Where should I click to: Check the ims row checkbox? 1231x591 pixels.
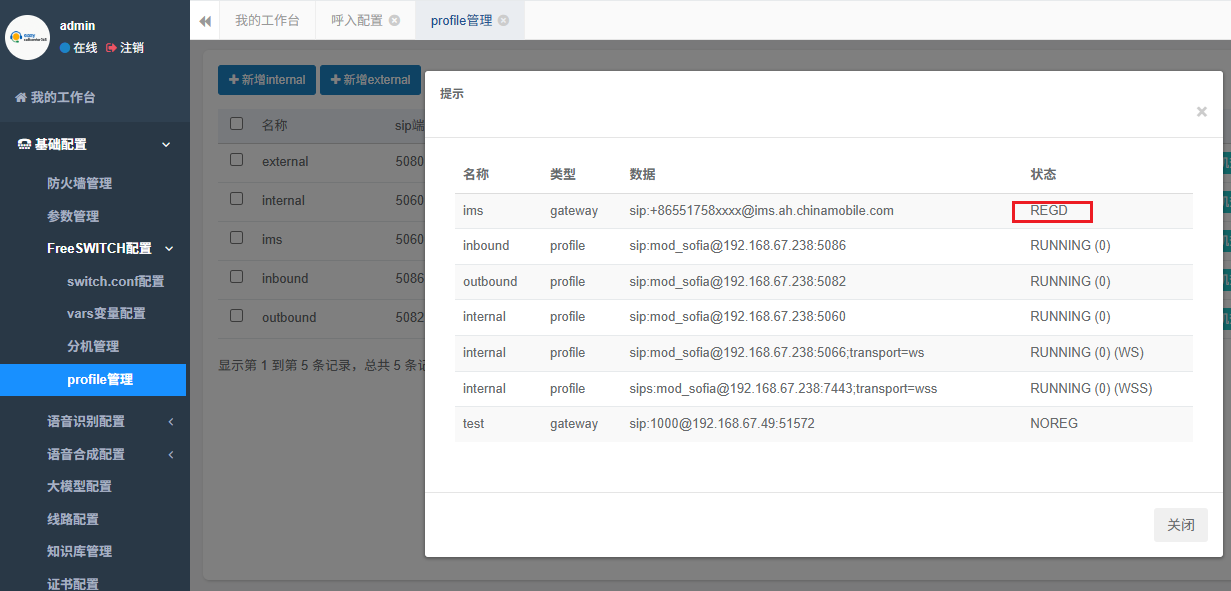pos(236,238)
